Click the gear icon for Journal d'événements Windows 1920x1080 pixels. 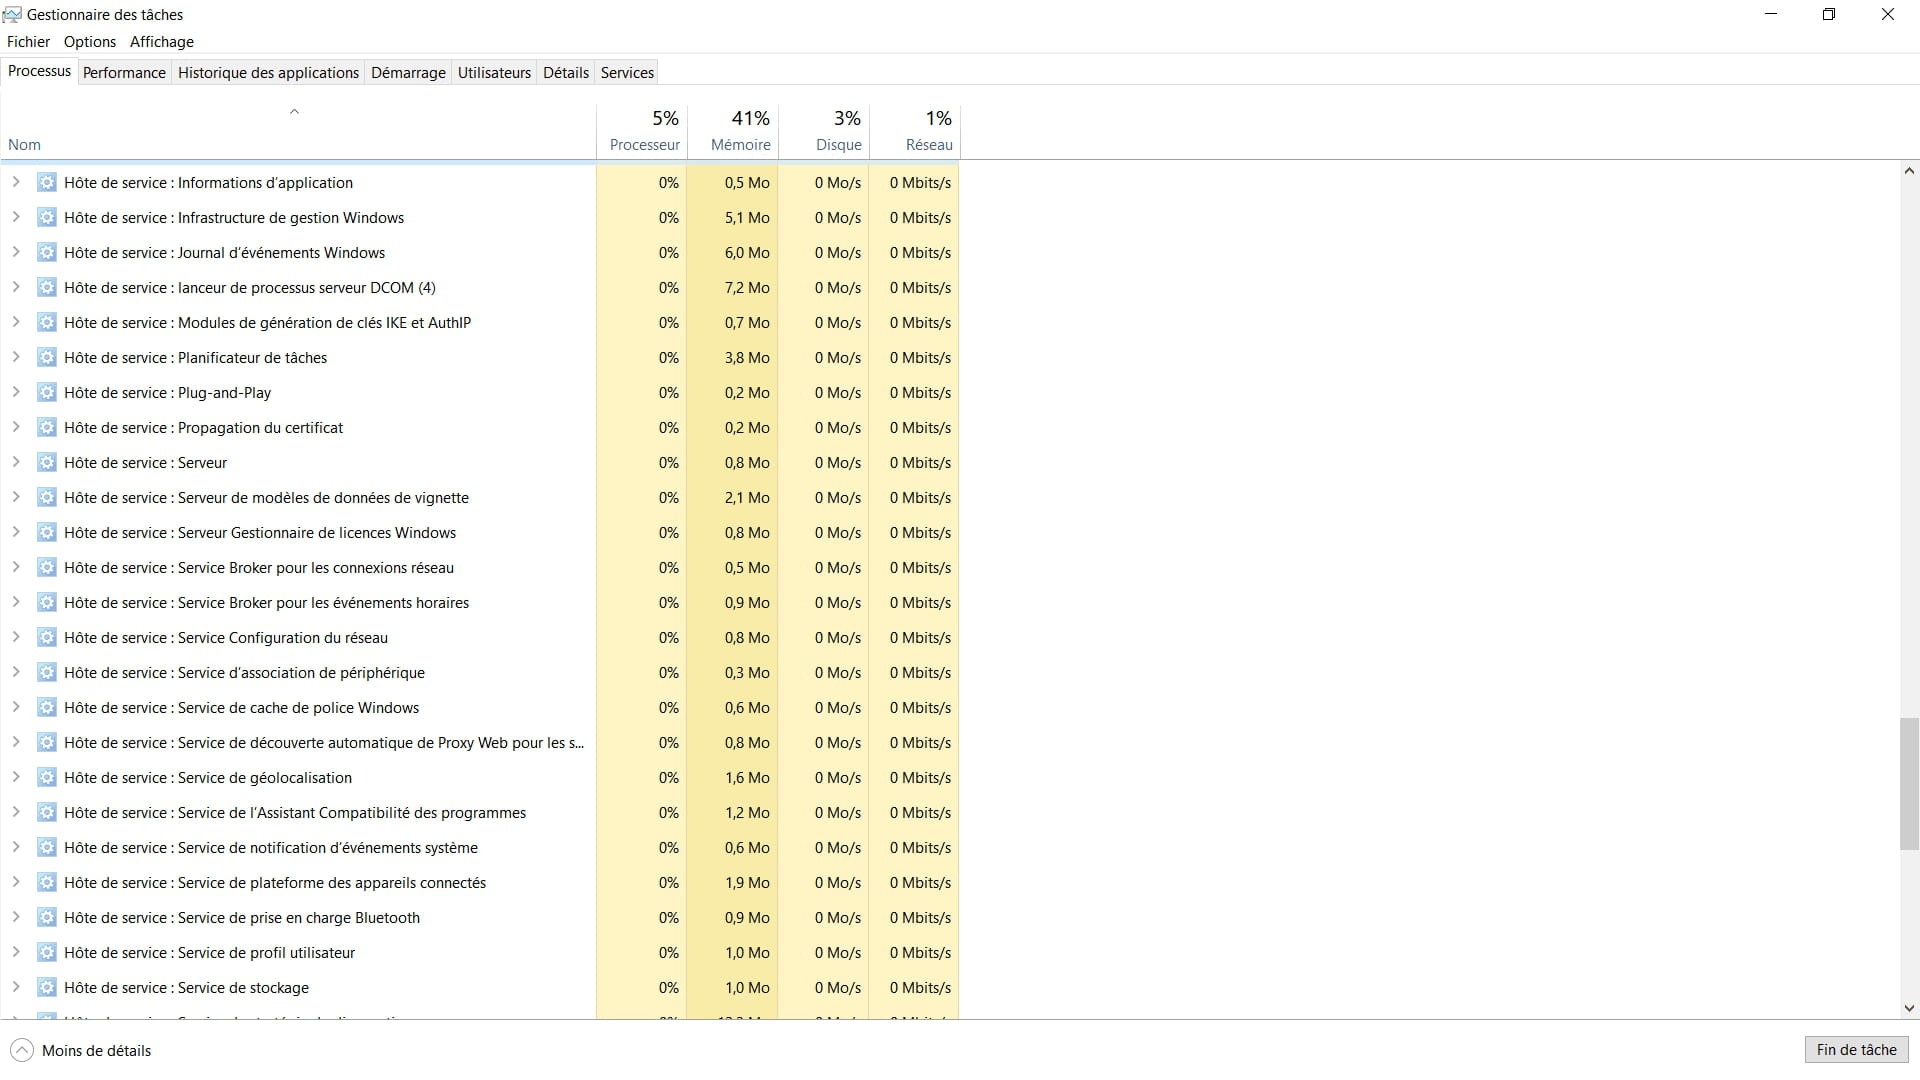(x=46, y=252)
